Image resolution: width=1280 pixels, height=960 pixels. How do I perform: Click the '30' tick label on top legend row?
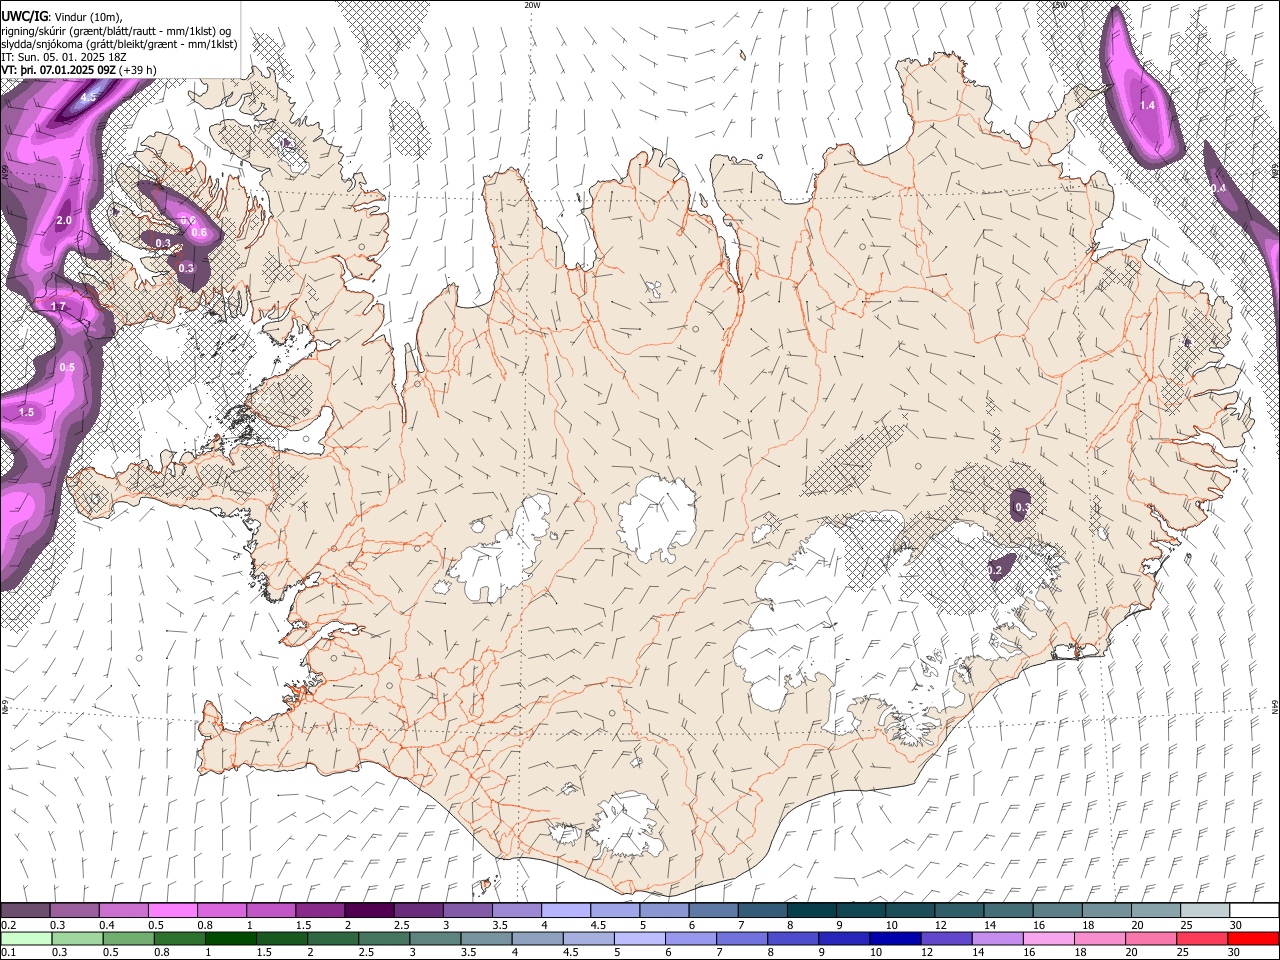point(1235,925)
